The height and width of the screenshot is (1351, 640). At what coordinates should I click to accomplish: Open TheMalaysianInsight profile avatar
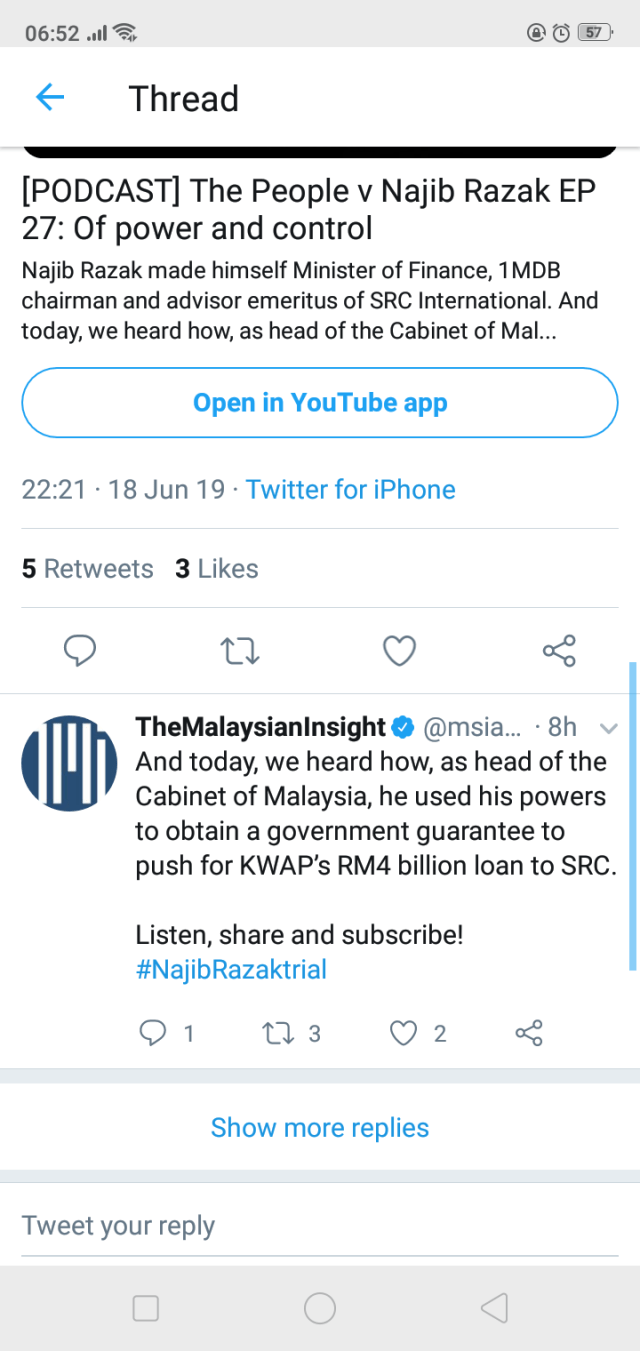(x=69, y=762)
